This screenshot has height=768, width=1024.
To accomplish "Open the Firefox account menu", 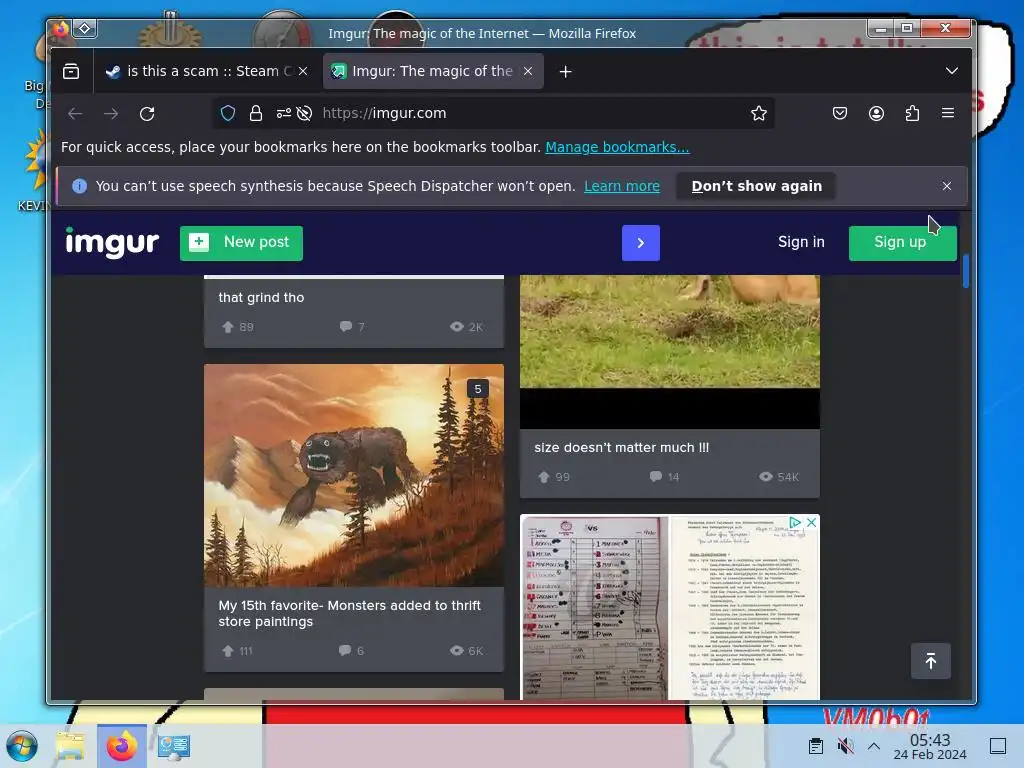I will coord(876,114).
